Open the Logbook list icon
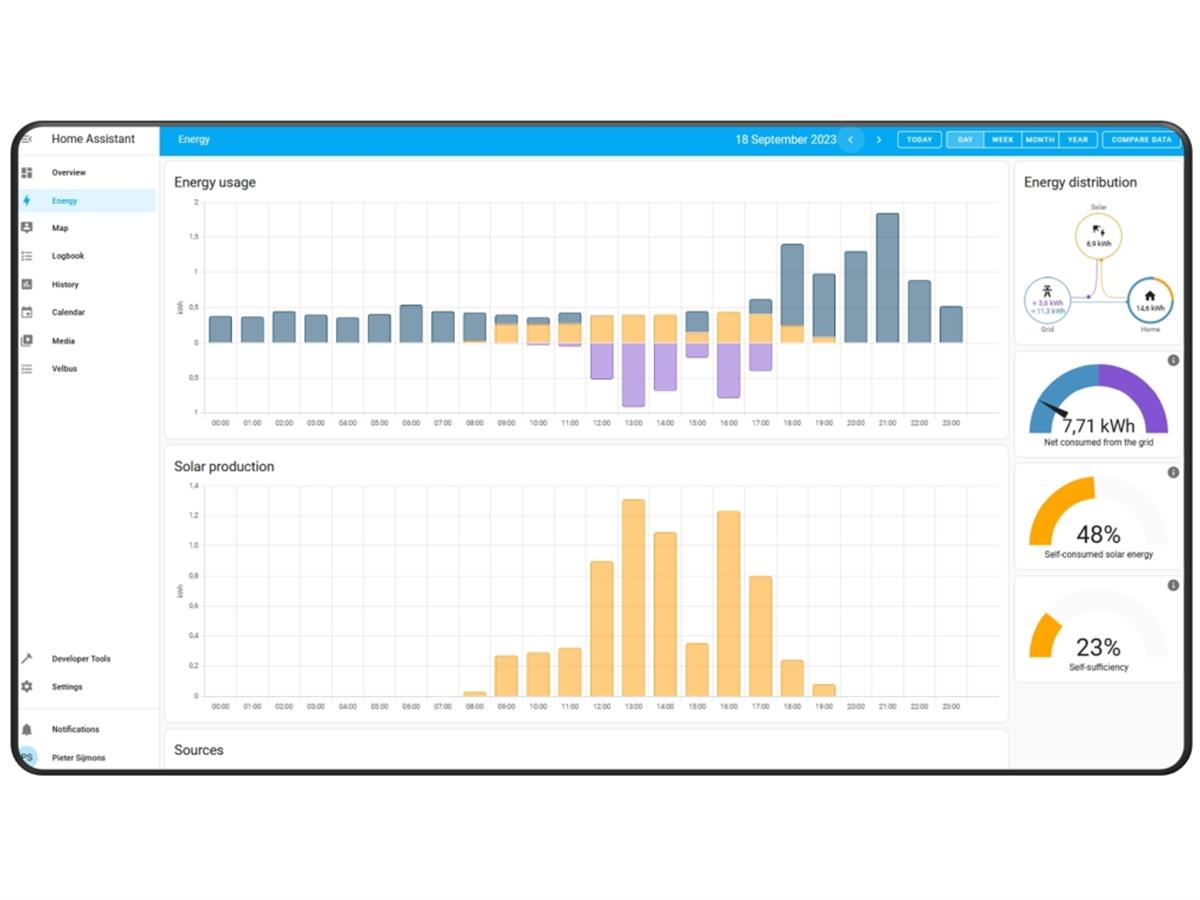 click(x=27, y=256)
